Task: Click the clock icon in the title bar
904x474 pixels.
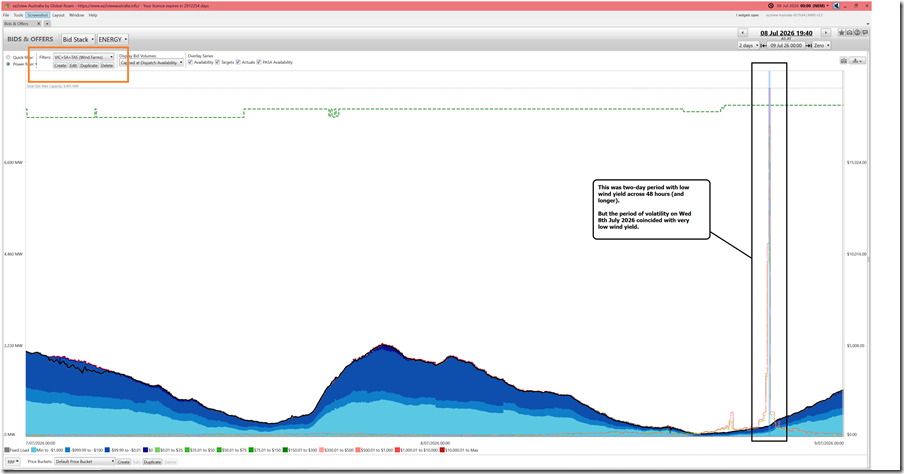Action: tap(771, 6)
